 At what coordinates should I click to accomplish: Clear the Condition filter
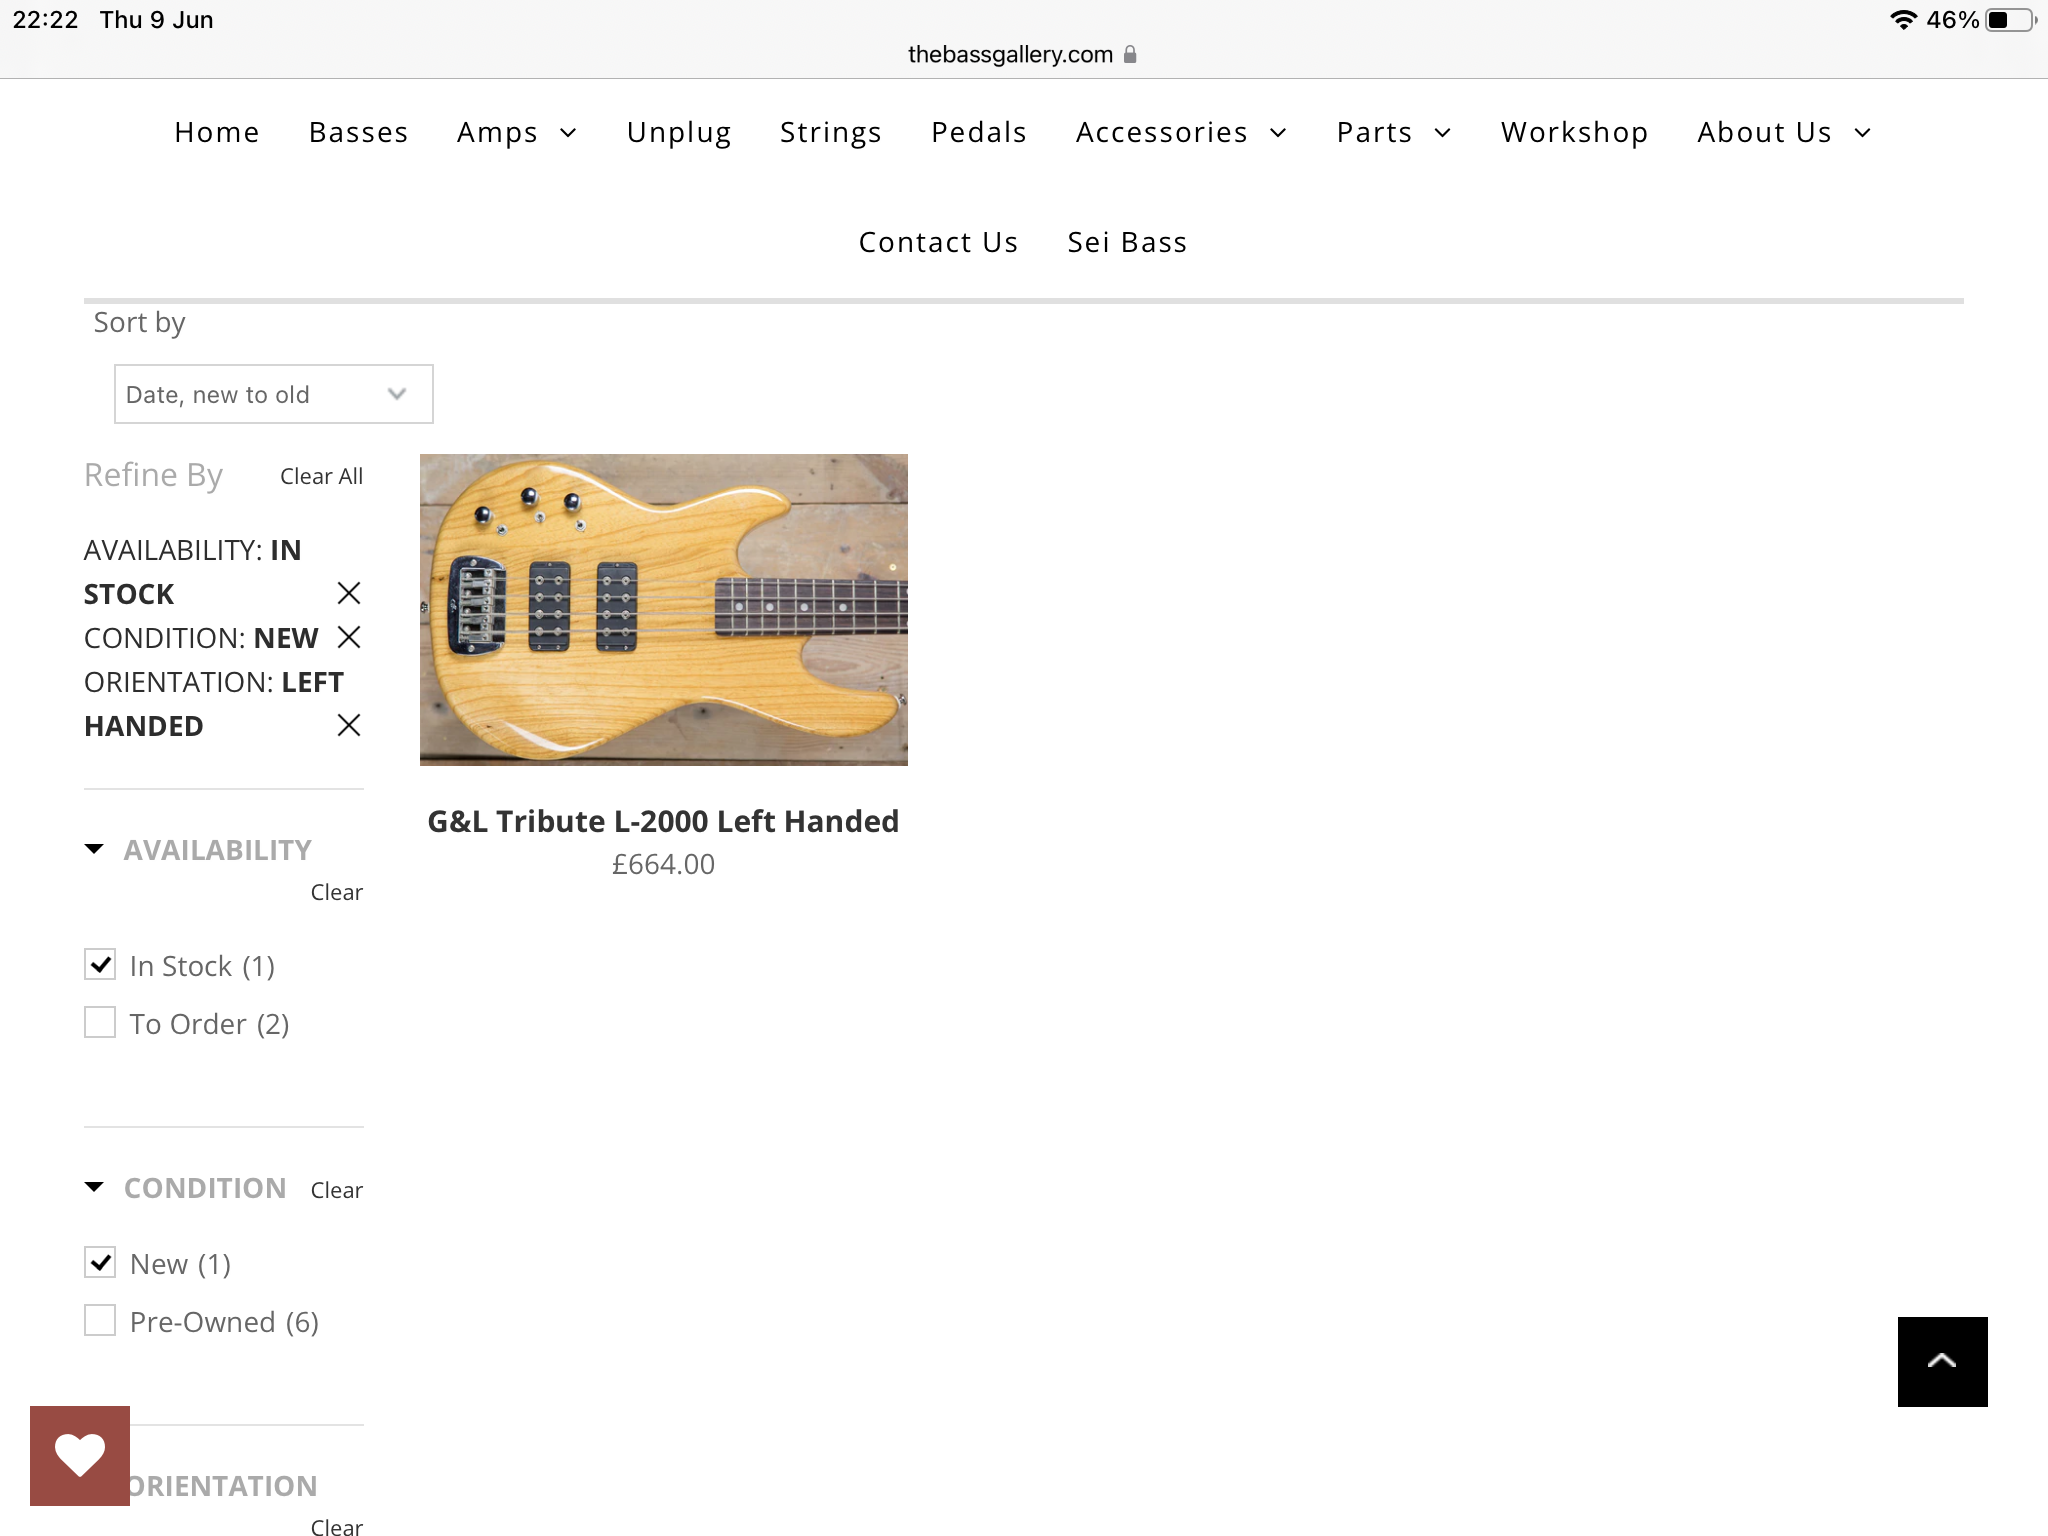pyautogui.click(x=337, y=1190)
